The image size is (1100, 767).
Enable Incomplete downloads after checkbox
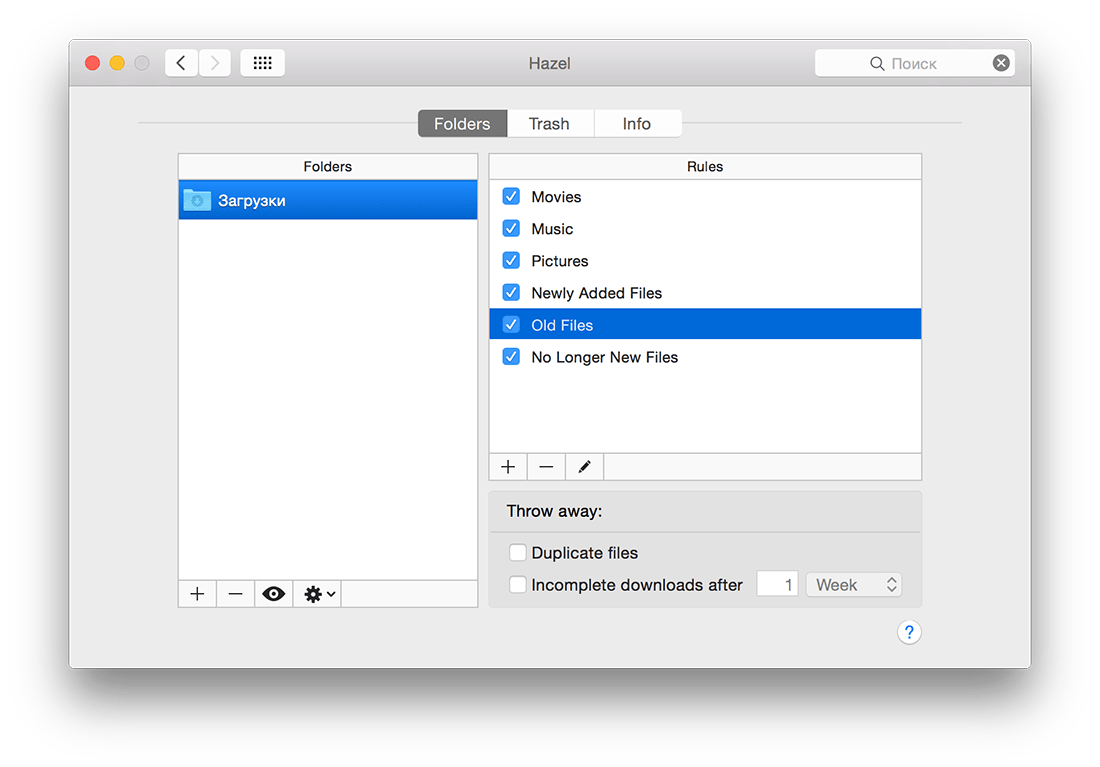coord(518,585)
